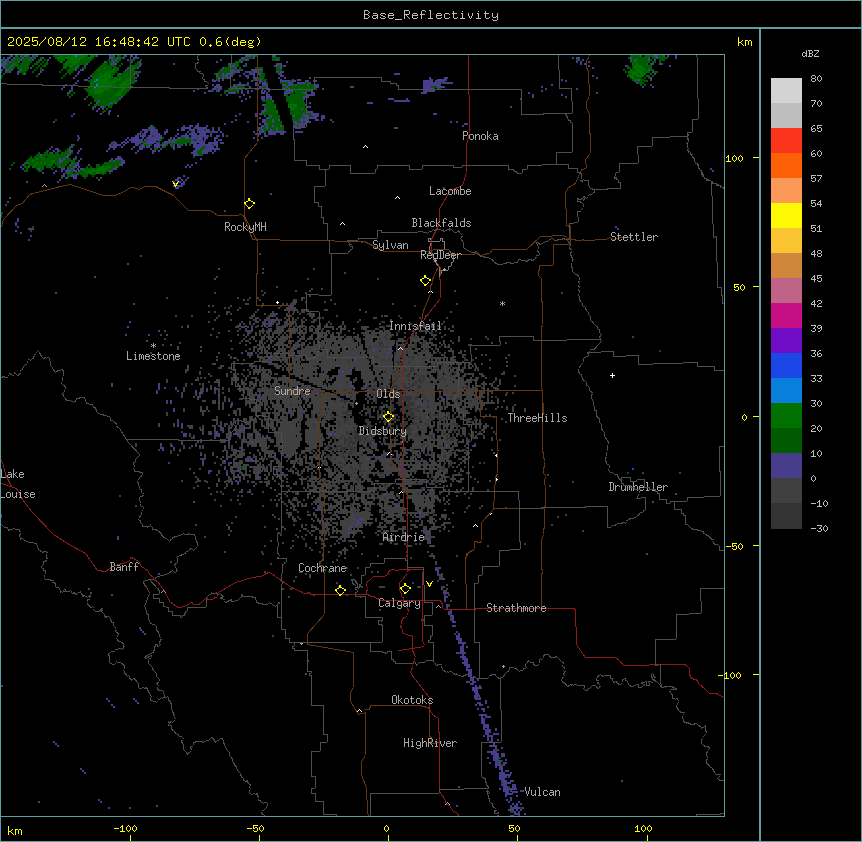The image size is (862, 842).
Task: Click the pink 42-45 dBZ legend swatch
Action: (786, 291)
